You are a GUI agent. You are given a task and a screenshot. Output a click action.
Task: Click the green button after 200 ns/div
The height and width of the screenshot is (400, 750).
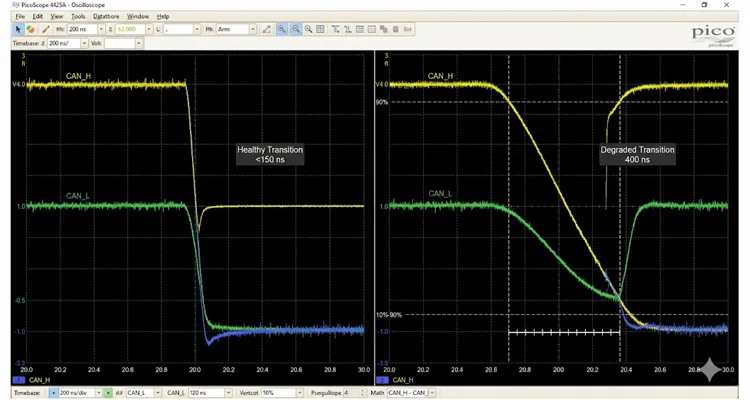pyautogui.click(x=108, y=393)
